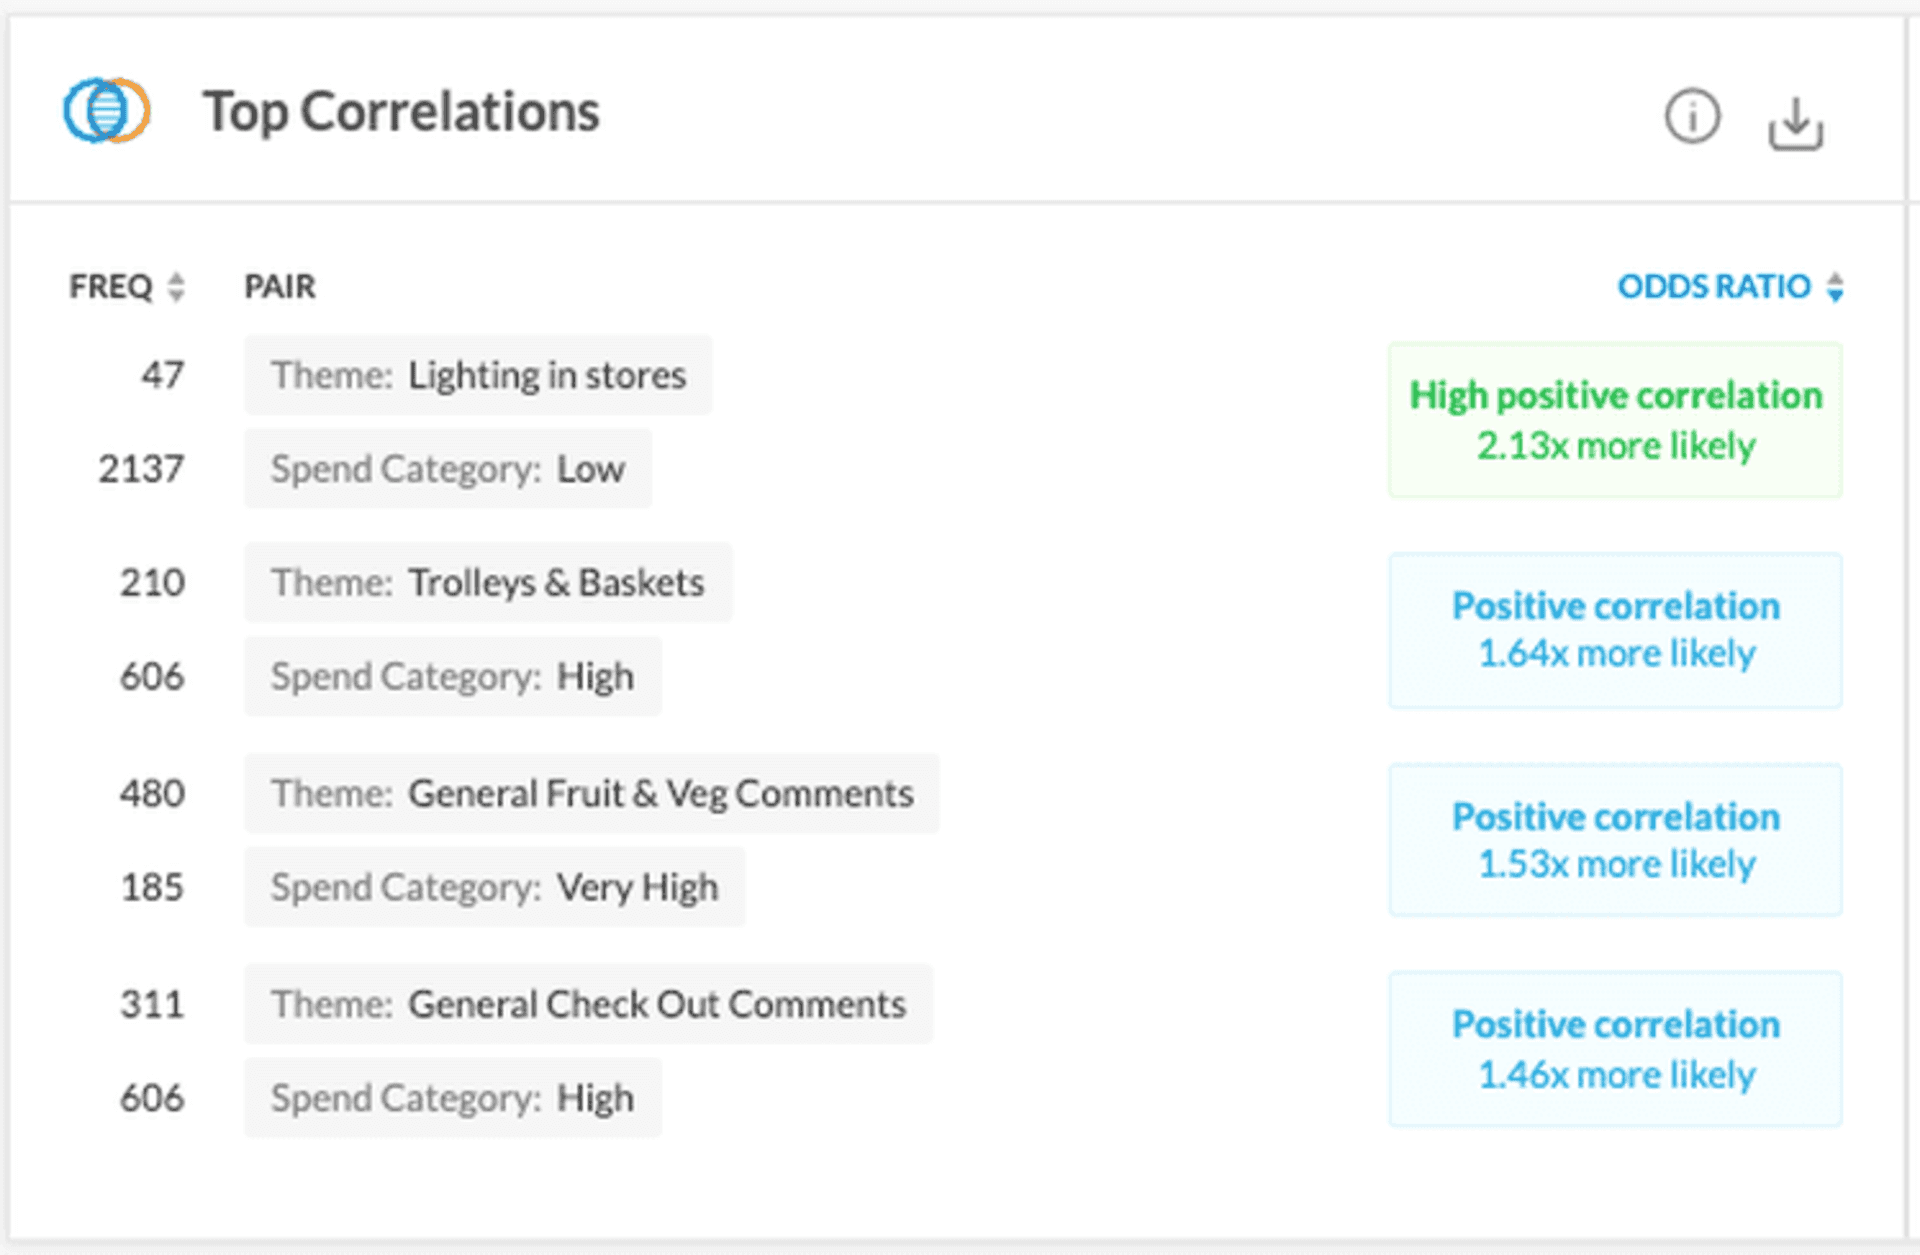
Task: Click Spend Category Very High chip
Action: coord(494,887)
